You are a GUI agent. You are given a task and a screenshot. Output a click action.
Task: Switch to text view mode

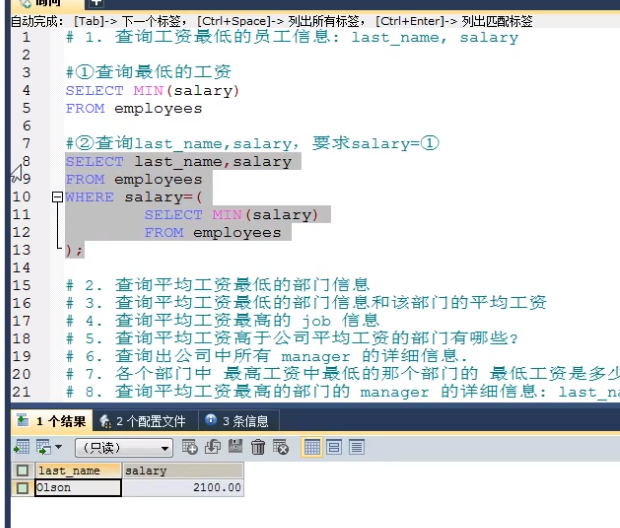pyautogui.click(x=357, y=447)
